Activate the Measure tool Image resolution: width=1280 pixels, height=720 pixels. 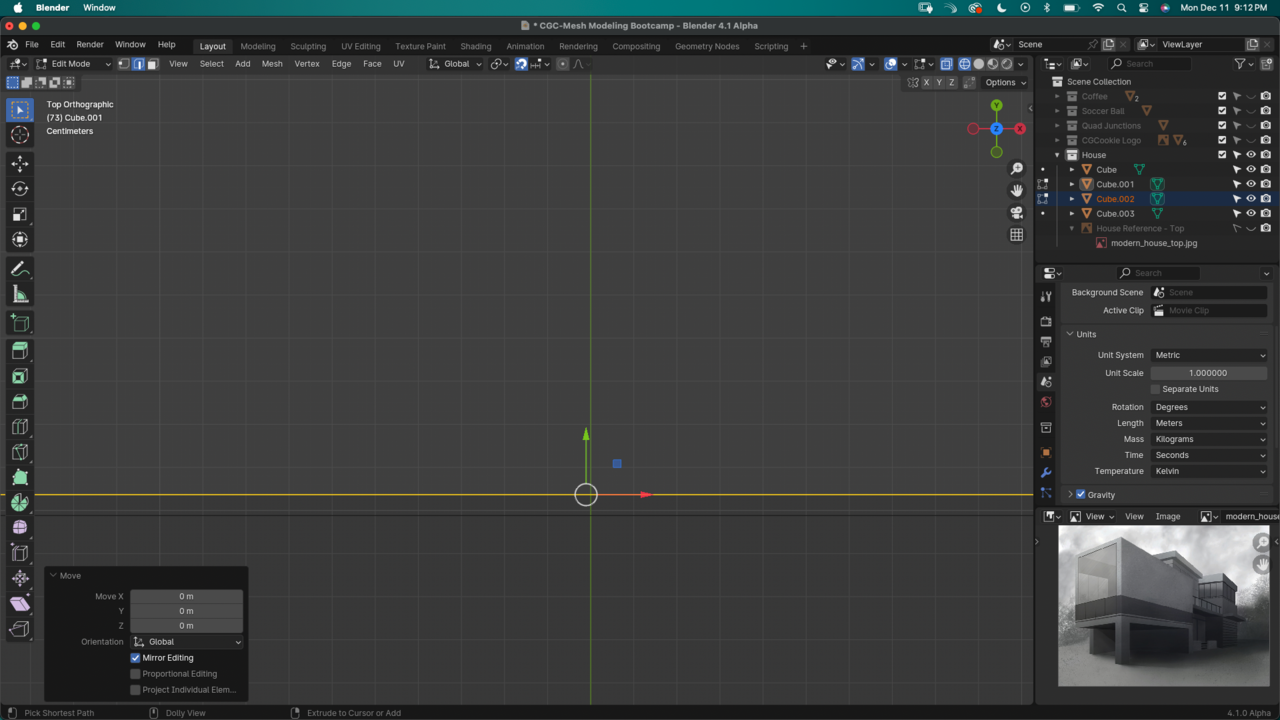pos(20,294)
